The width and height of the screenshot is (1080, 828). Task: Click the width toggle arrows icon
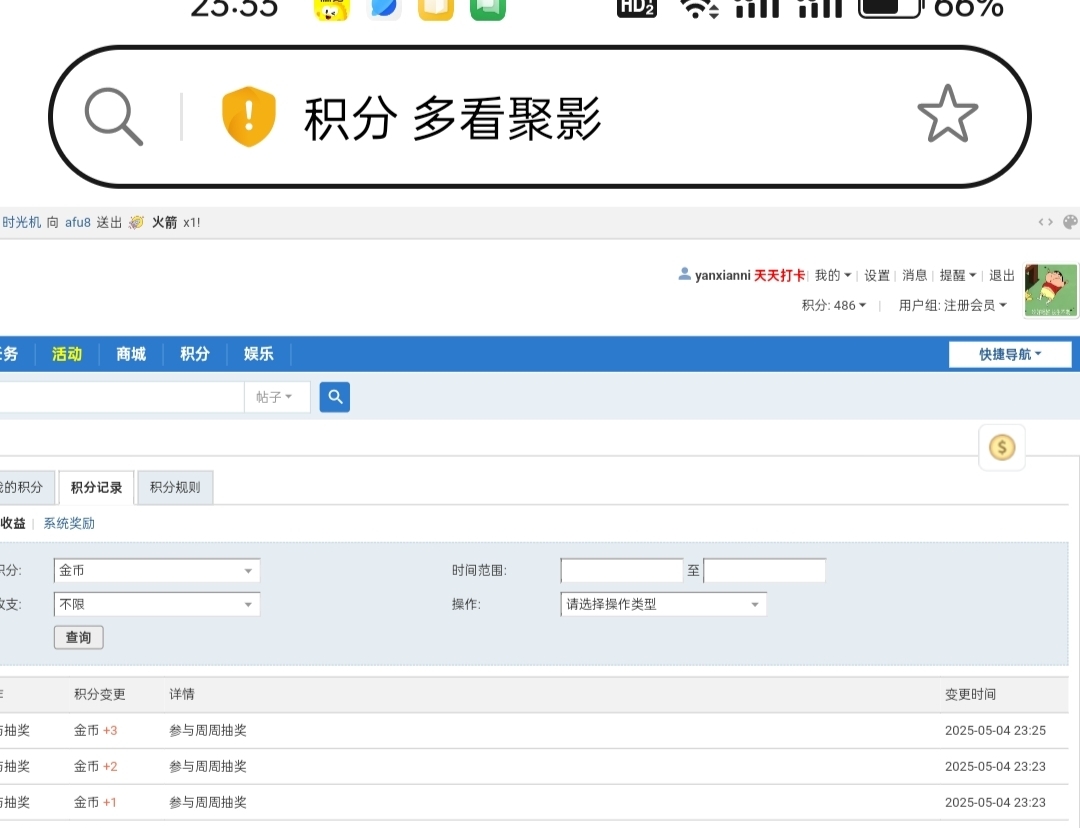click(1045, 222)
